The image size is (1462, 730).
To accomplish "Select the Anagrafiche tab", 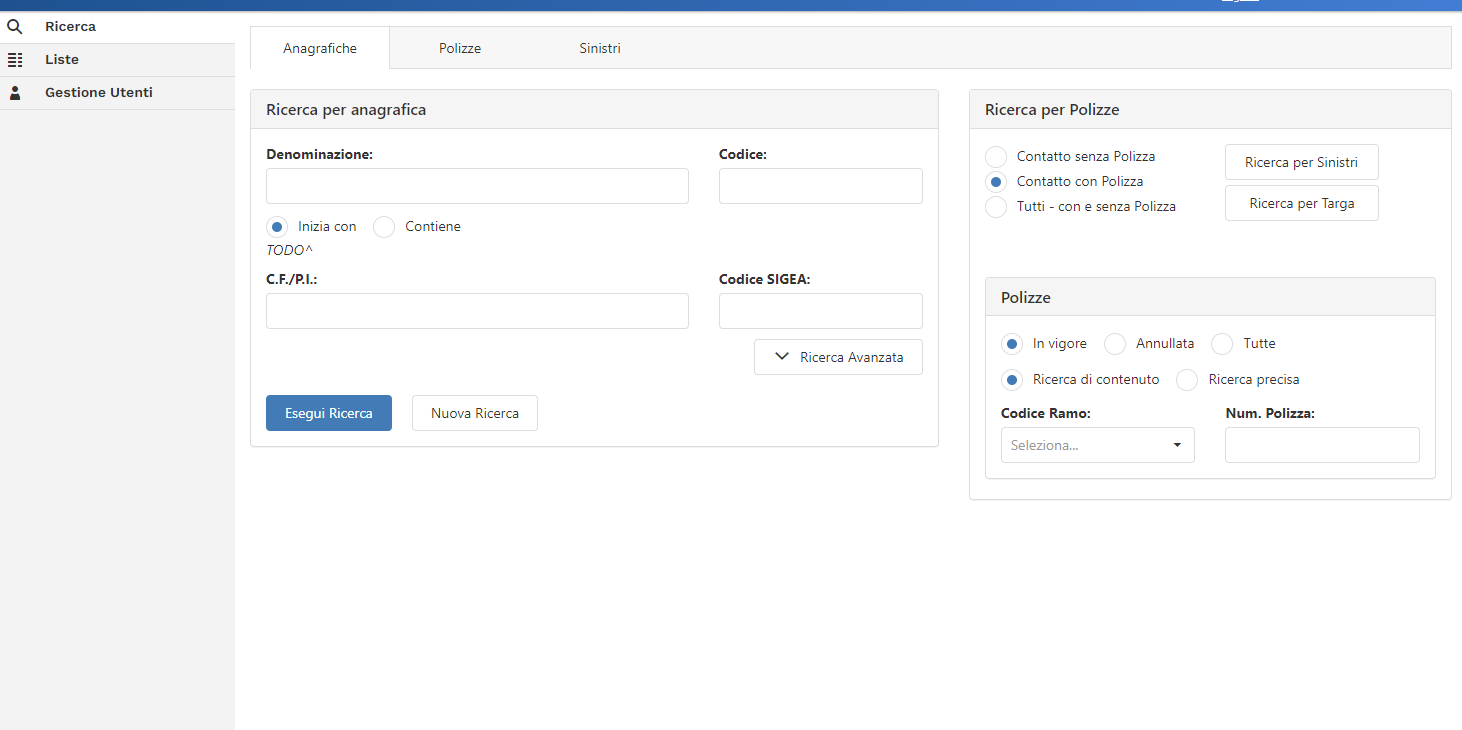I will pos(320,48).
